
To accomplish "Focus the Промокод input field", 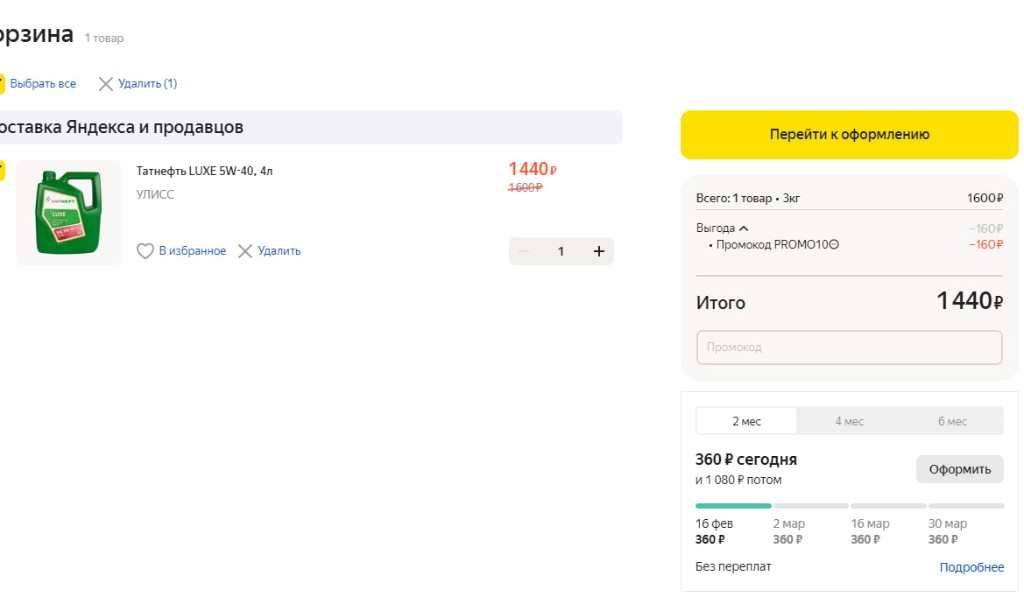I will pos(849,347).
